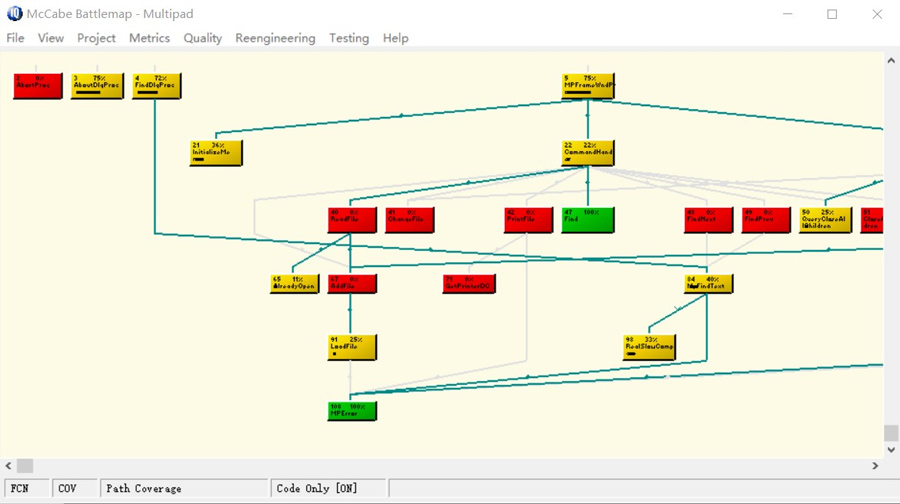Screen dimensions: 900x504
Task: Minimize the McCabe Battlemap window
Action: 788,14
